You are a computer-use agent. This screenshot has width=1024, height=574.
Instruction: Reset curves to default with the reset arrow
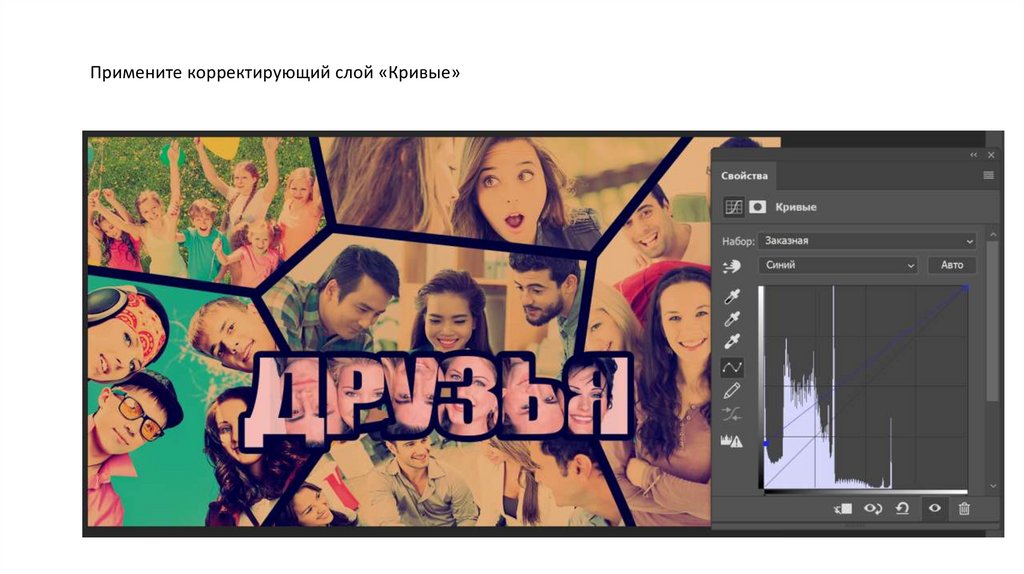click(x=902, y=508)
